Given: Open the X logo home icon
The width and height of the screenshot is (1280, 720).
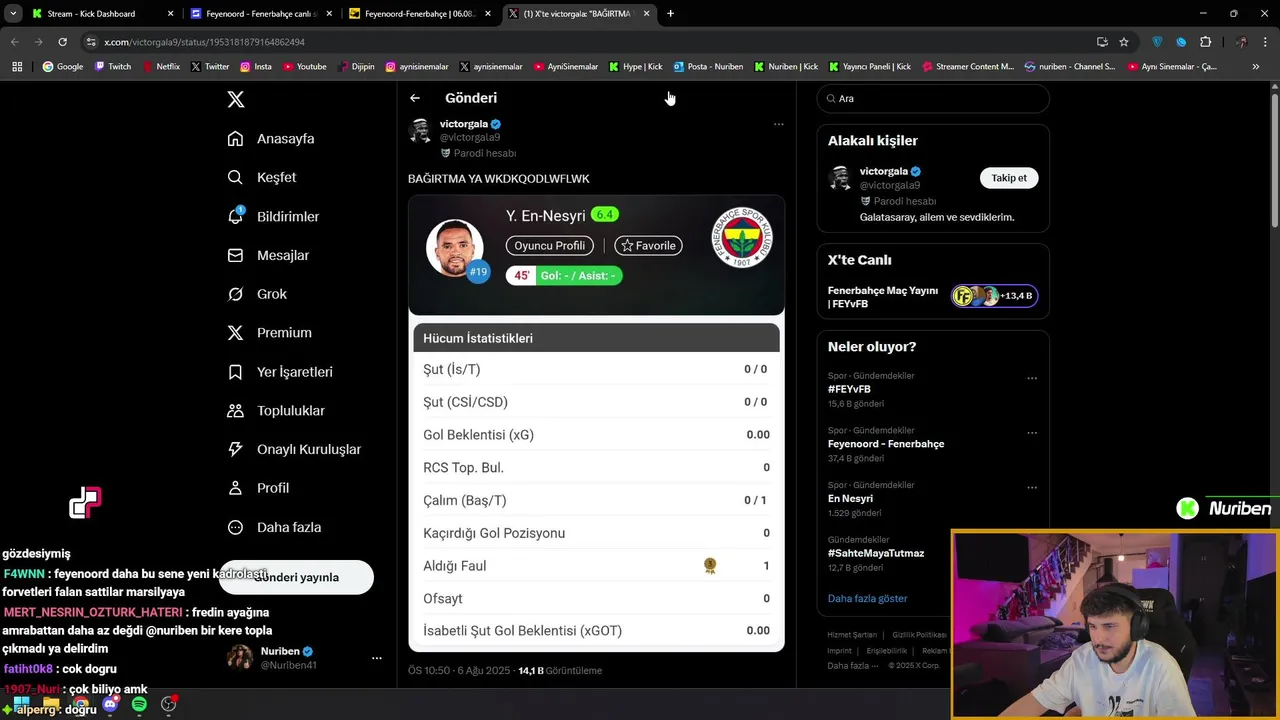Looking at the screenshot, I should tap(236, 99).
